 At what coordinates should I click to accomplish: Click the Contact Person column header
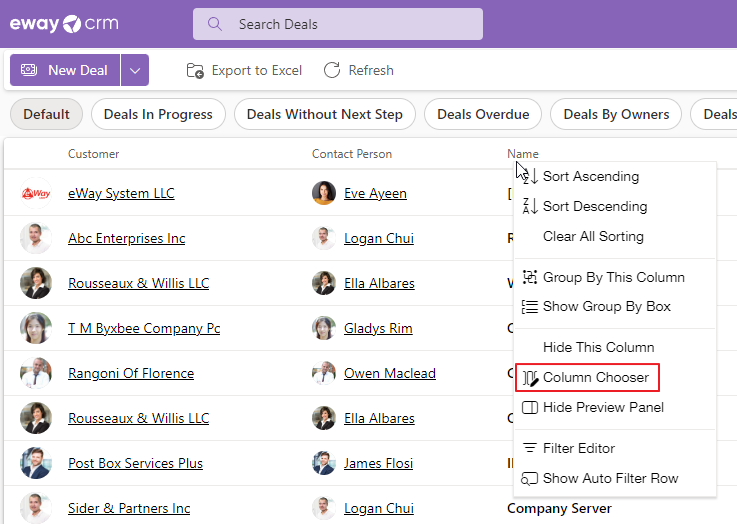point(352,154)
